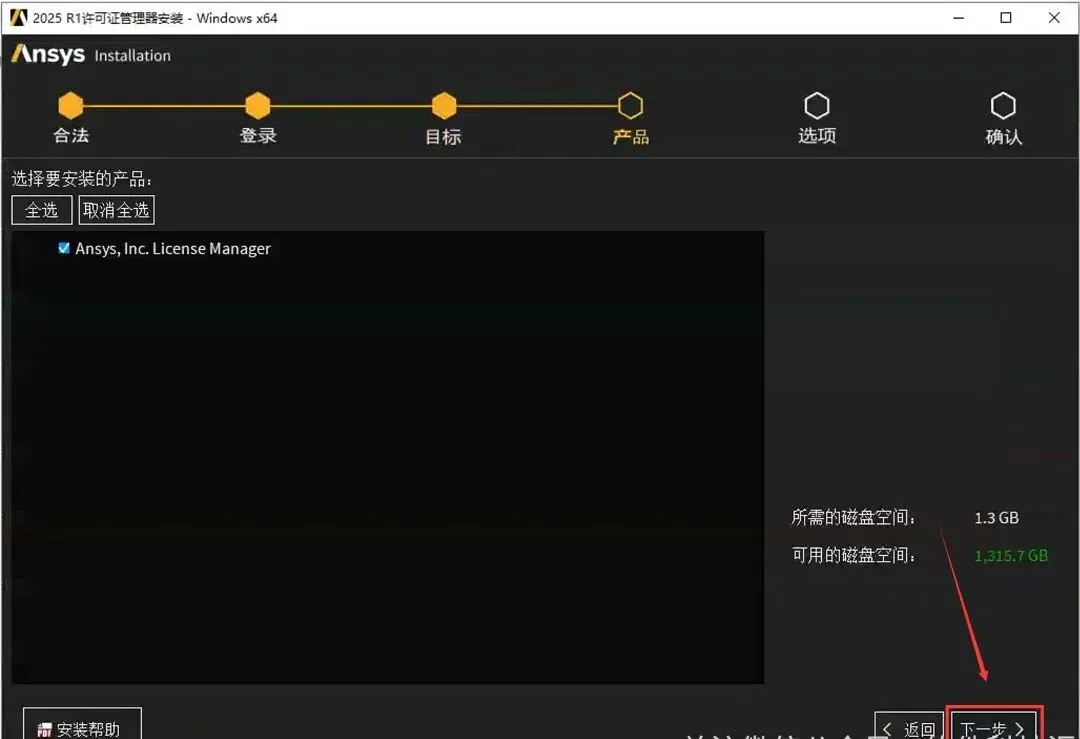The height and width of the screenshot is (739, 1080).
Task: Click the 目标 step label
Action: 443,137
